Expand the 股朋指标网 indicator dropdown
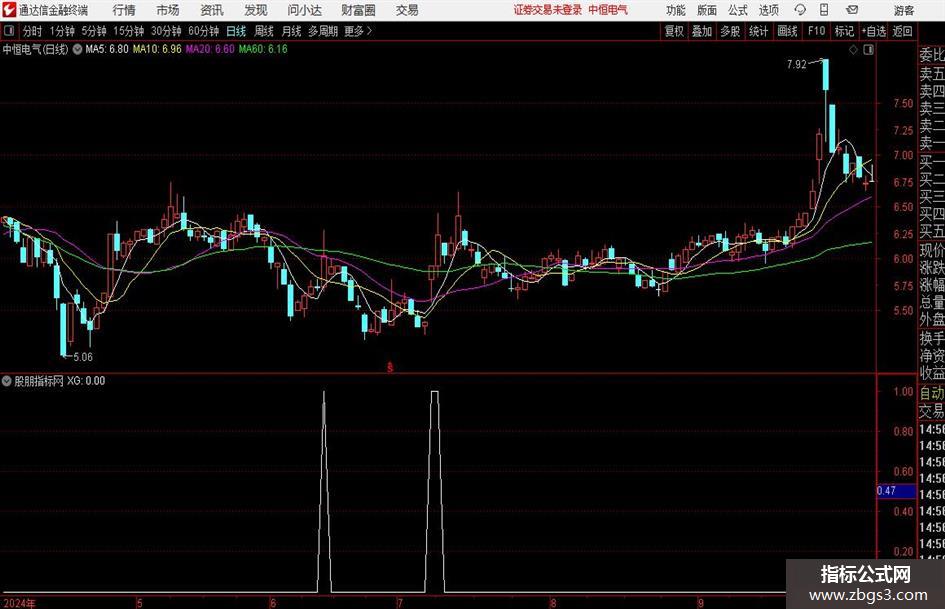 tap(7, 381)
